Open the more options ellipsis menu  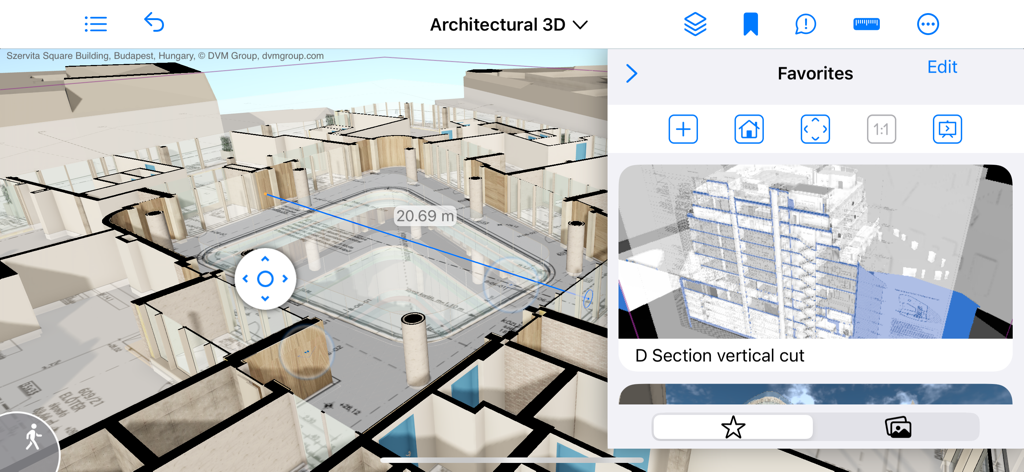point(927,25)
